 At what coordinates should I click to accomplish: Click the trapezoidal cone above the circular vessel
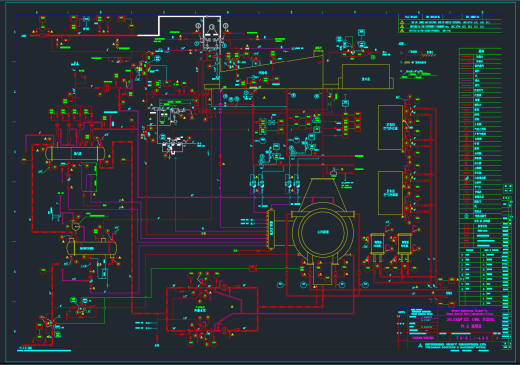click(x=323, y=195)
